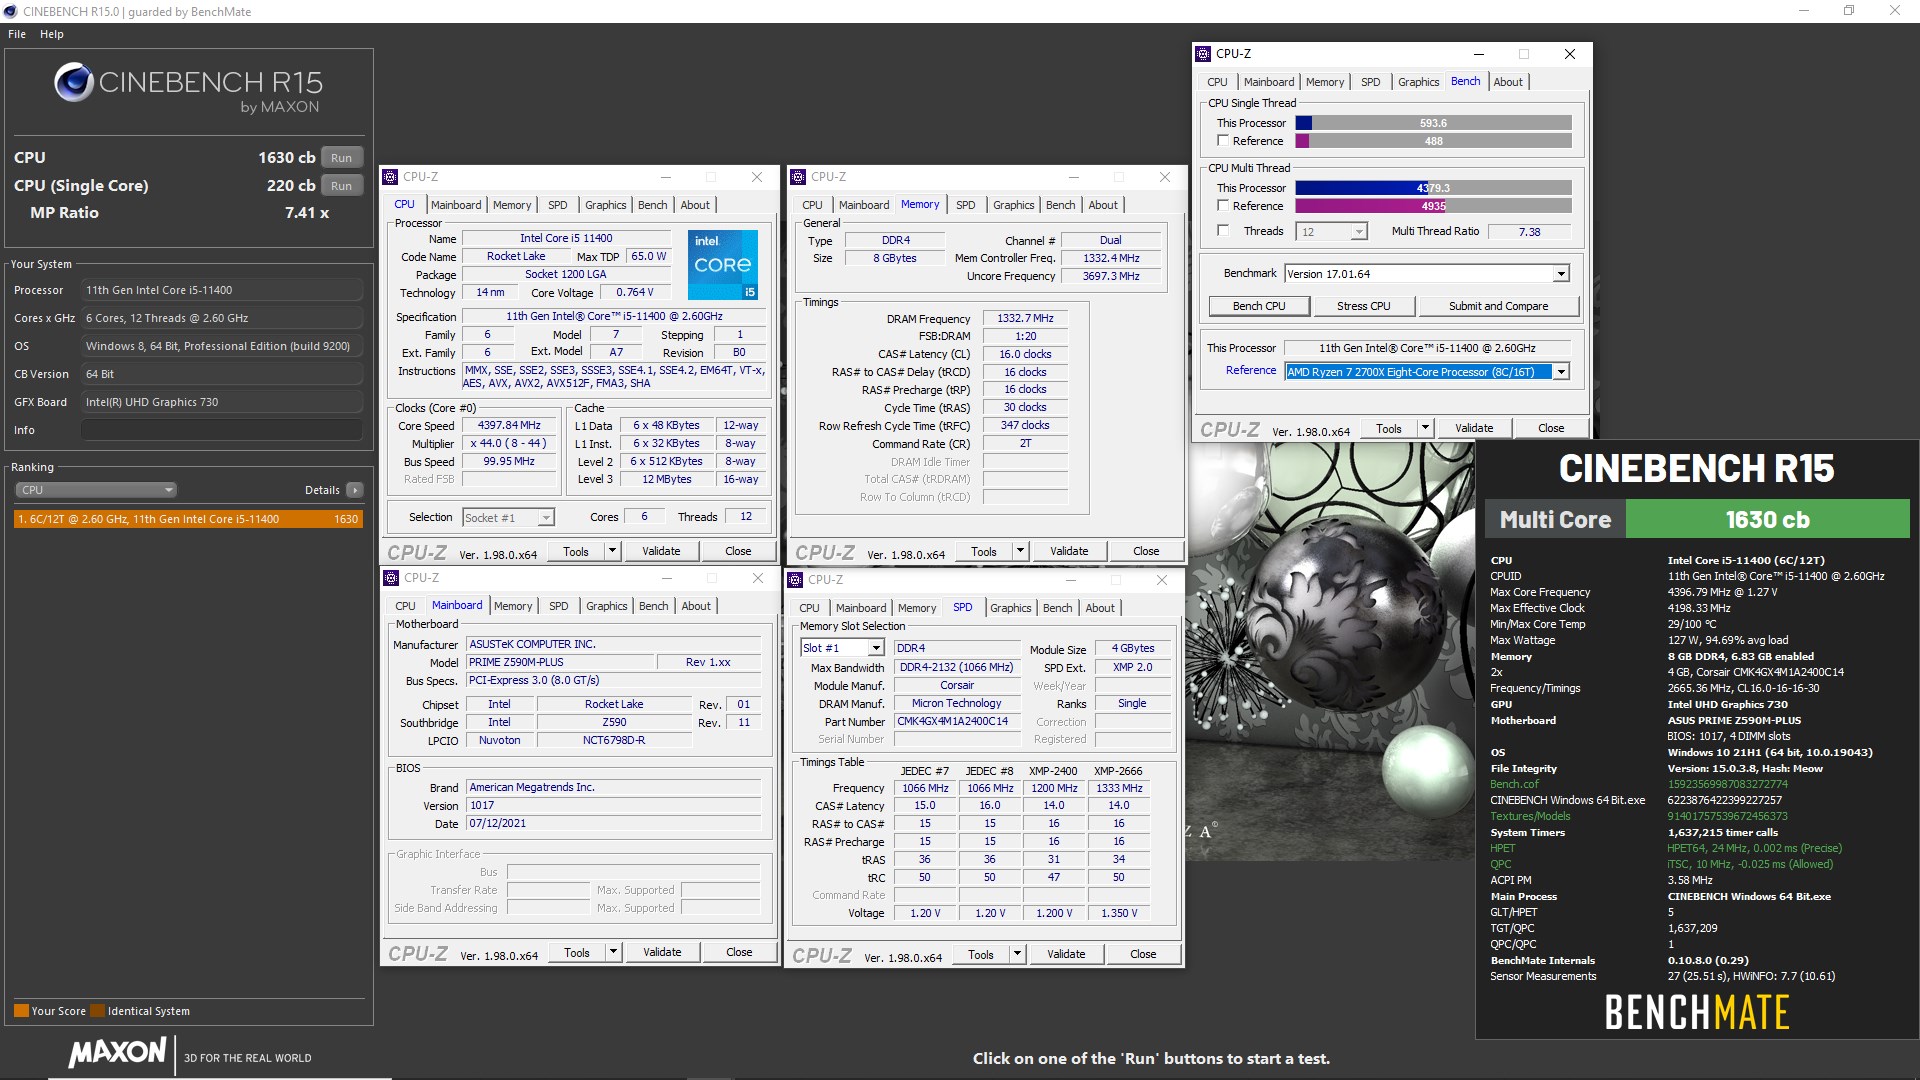1920x1080 pixels.
Task: Click the Info field in Your System
Action: (x=221, y=430)
